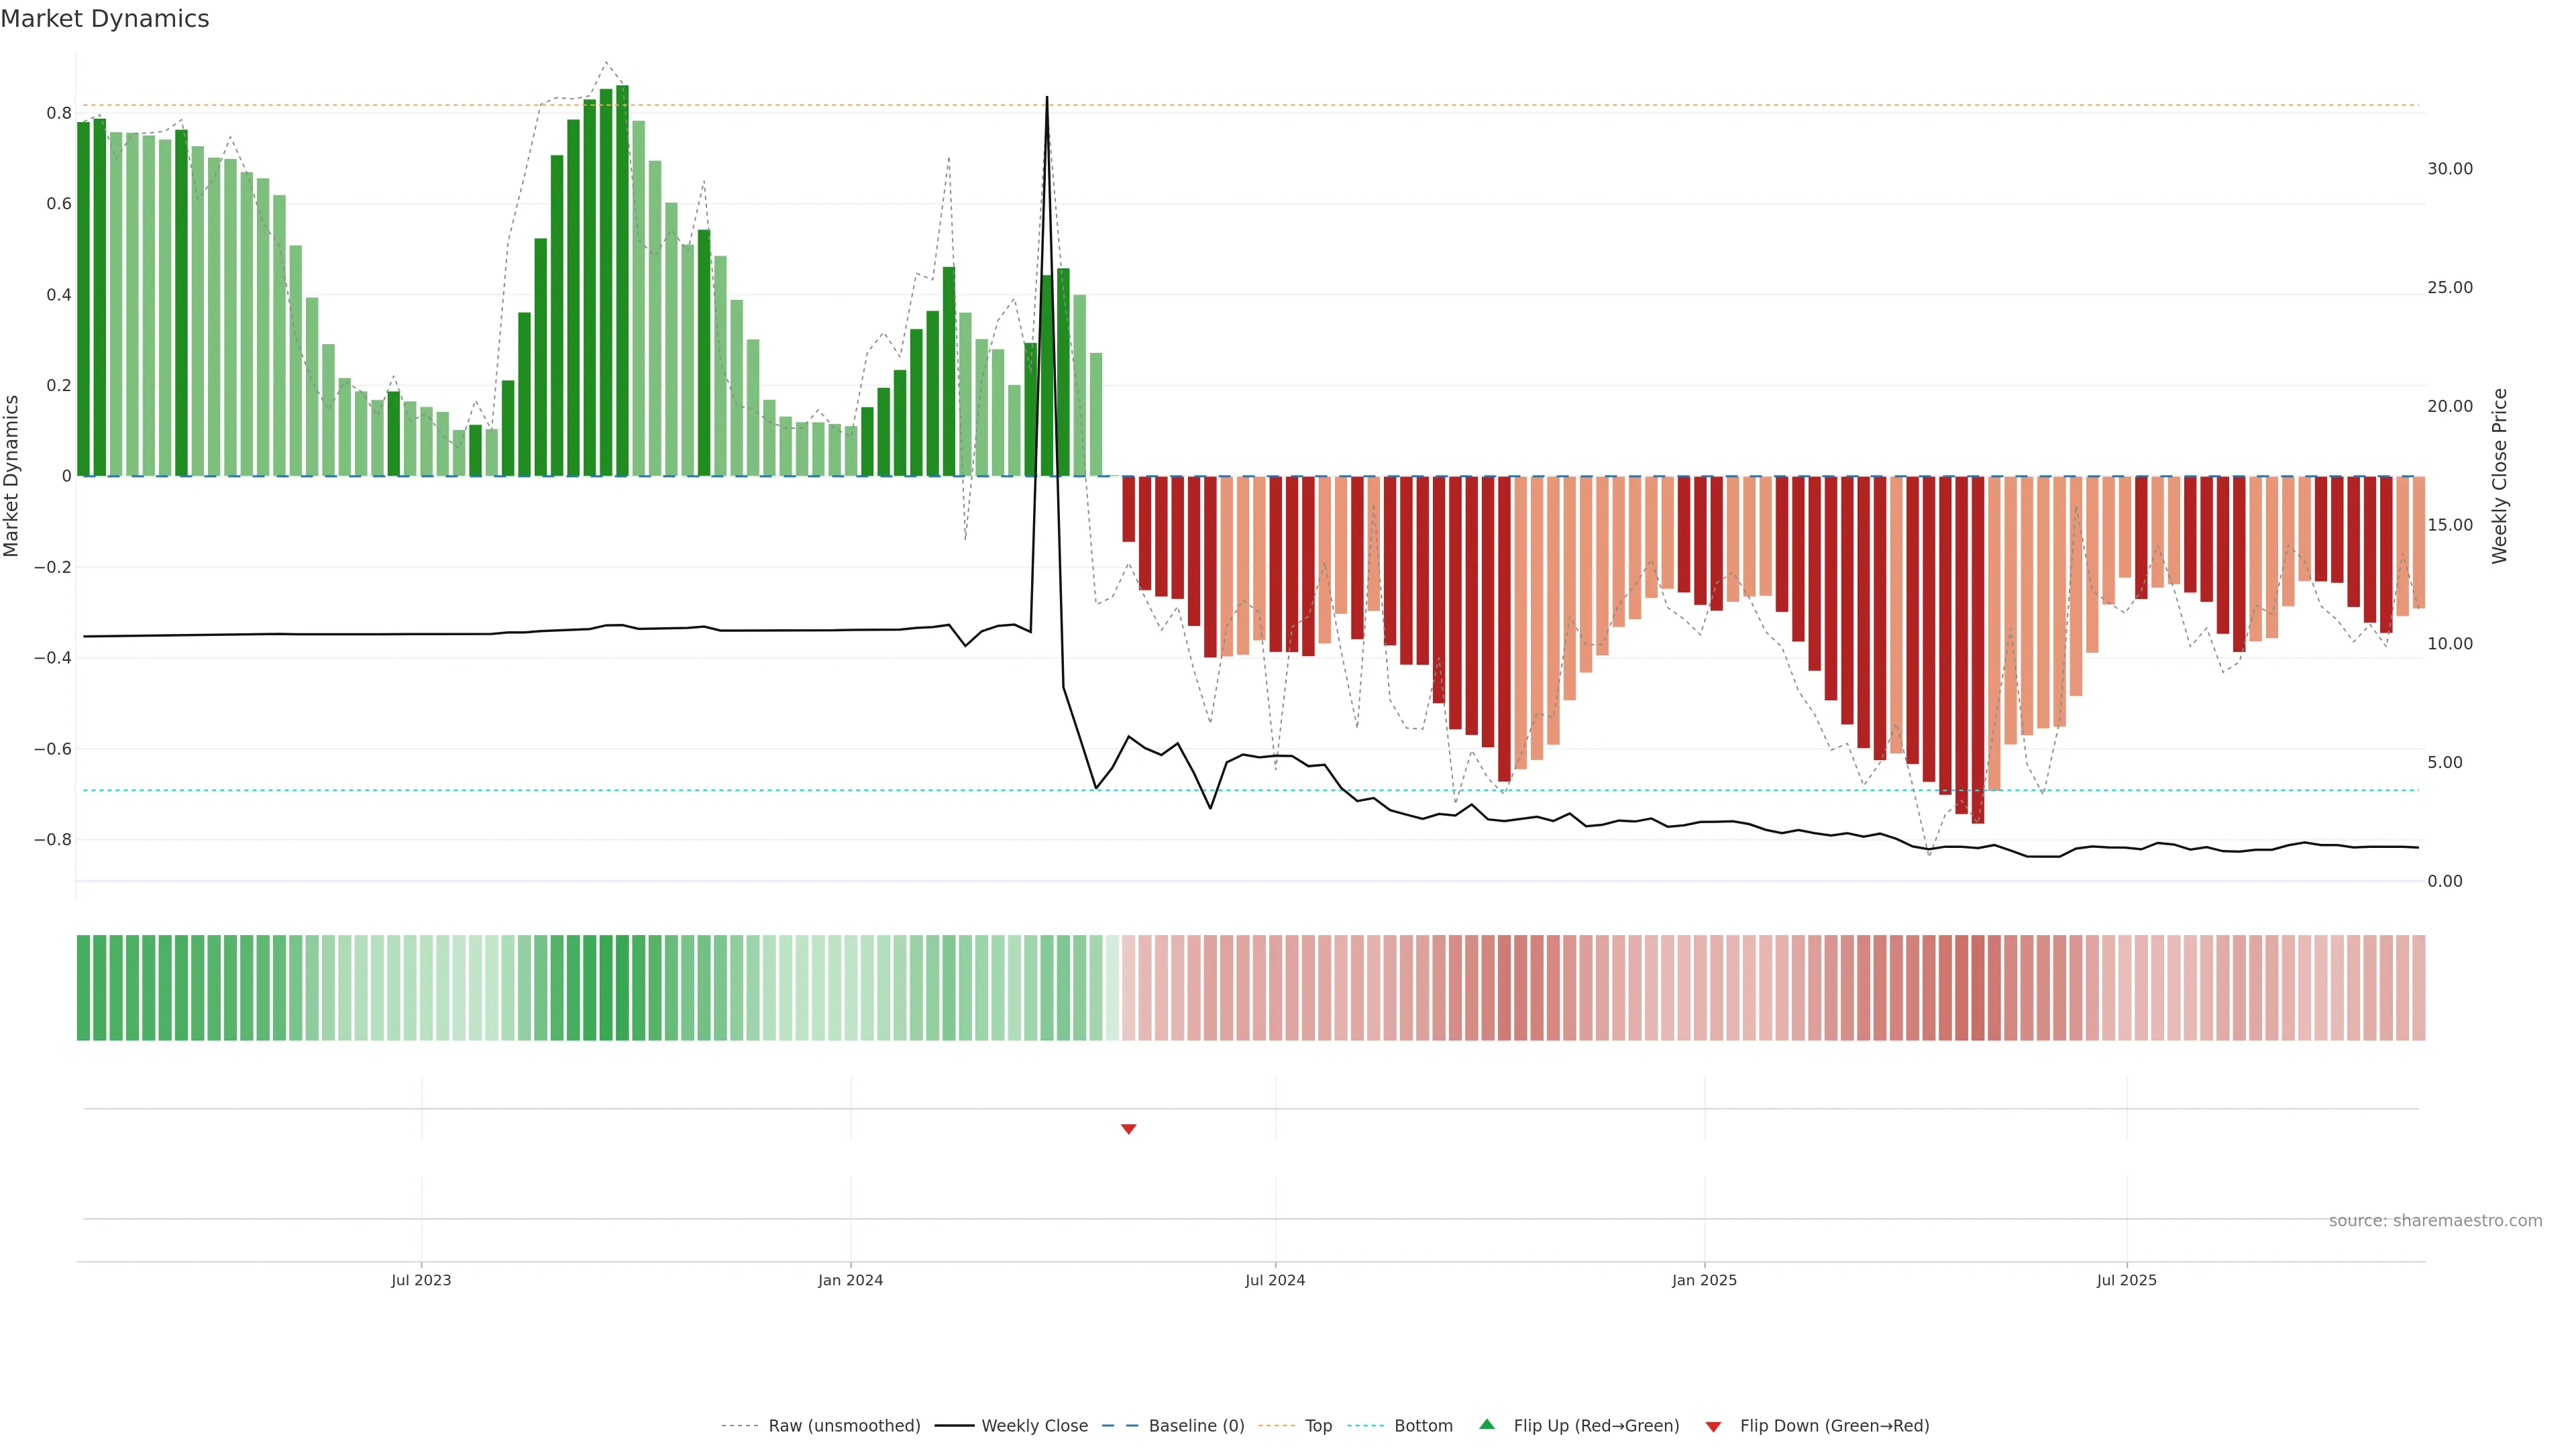Image resolution: width=2576 pixels, height=1449 pixels.
Task: Click the Weekly Close Price axis title
Action: (x=2499, y=476)
